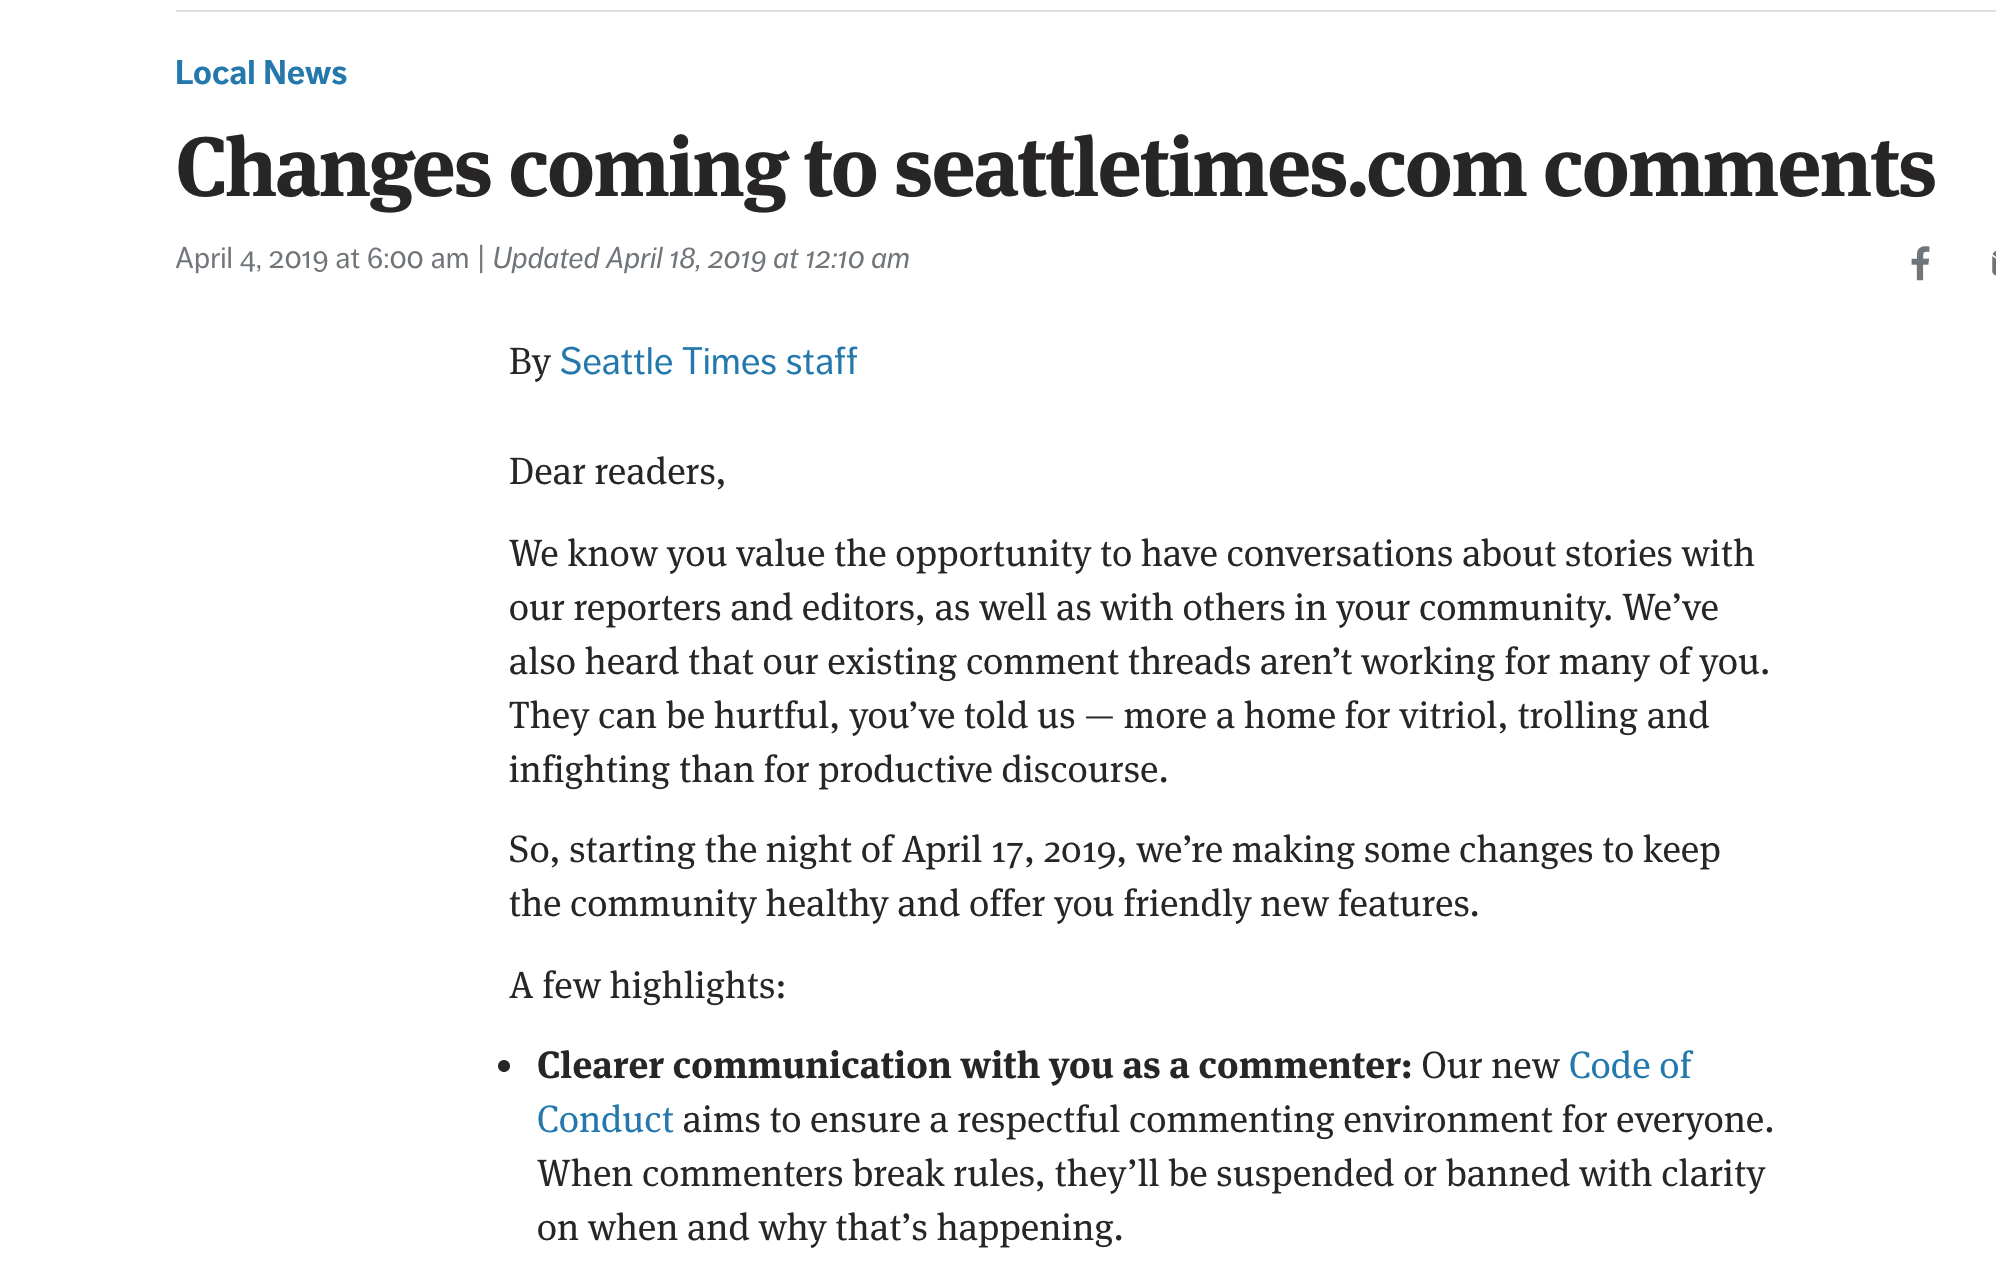The height and width of the screenshot is (1268, 1996).
Task: Click the word By before the author name
Action: click(x=529, y=362)
